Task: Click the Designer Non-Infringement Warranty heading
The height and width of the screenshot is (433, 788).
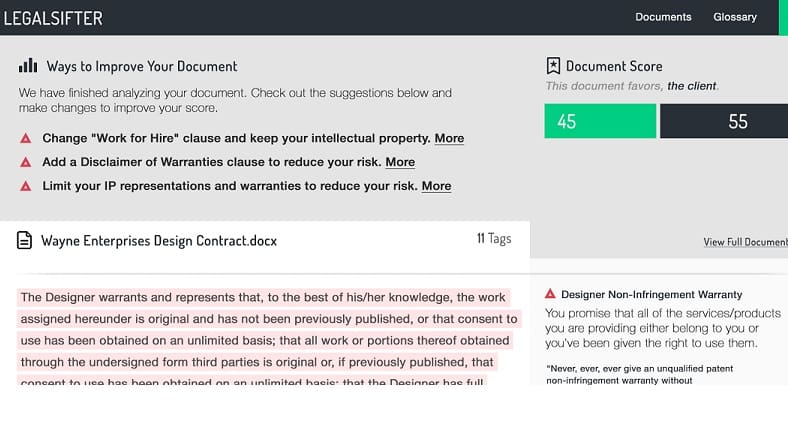Action: pos(651,295)
